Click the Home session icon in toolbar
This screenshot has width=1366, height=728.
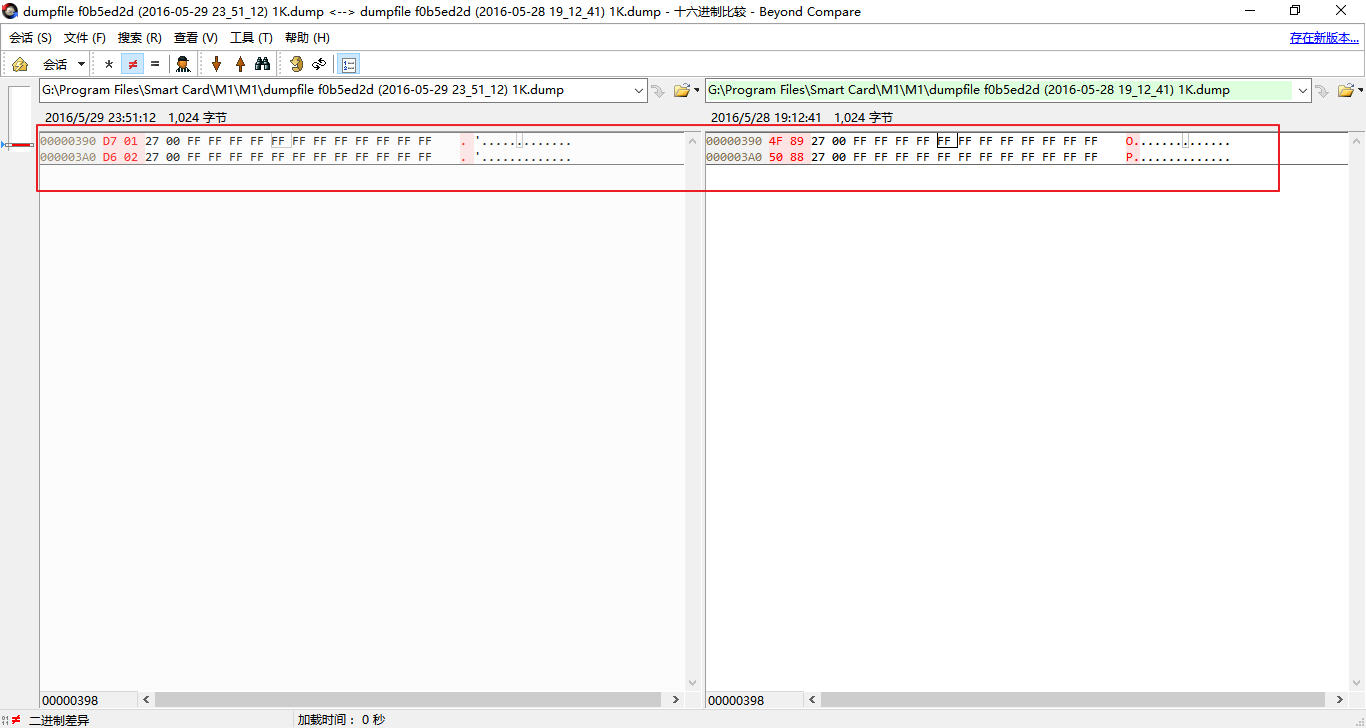pyautogui.click(x=20, y=64)
